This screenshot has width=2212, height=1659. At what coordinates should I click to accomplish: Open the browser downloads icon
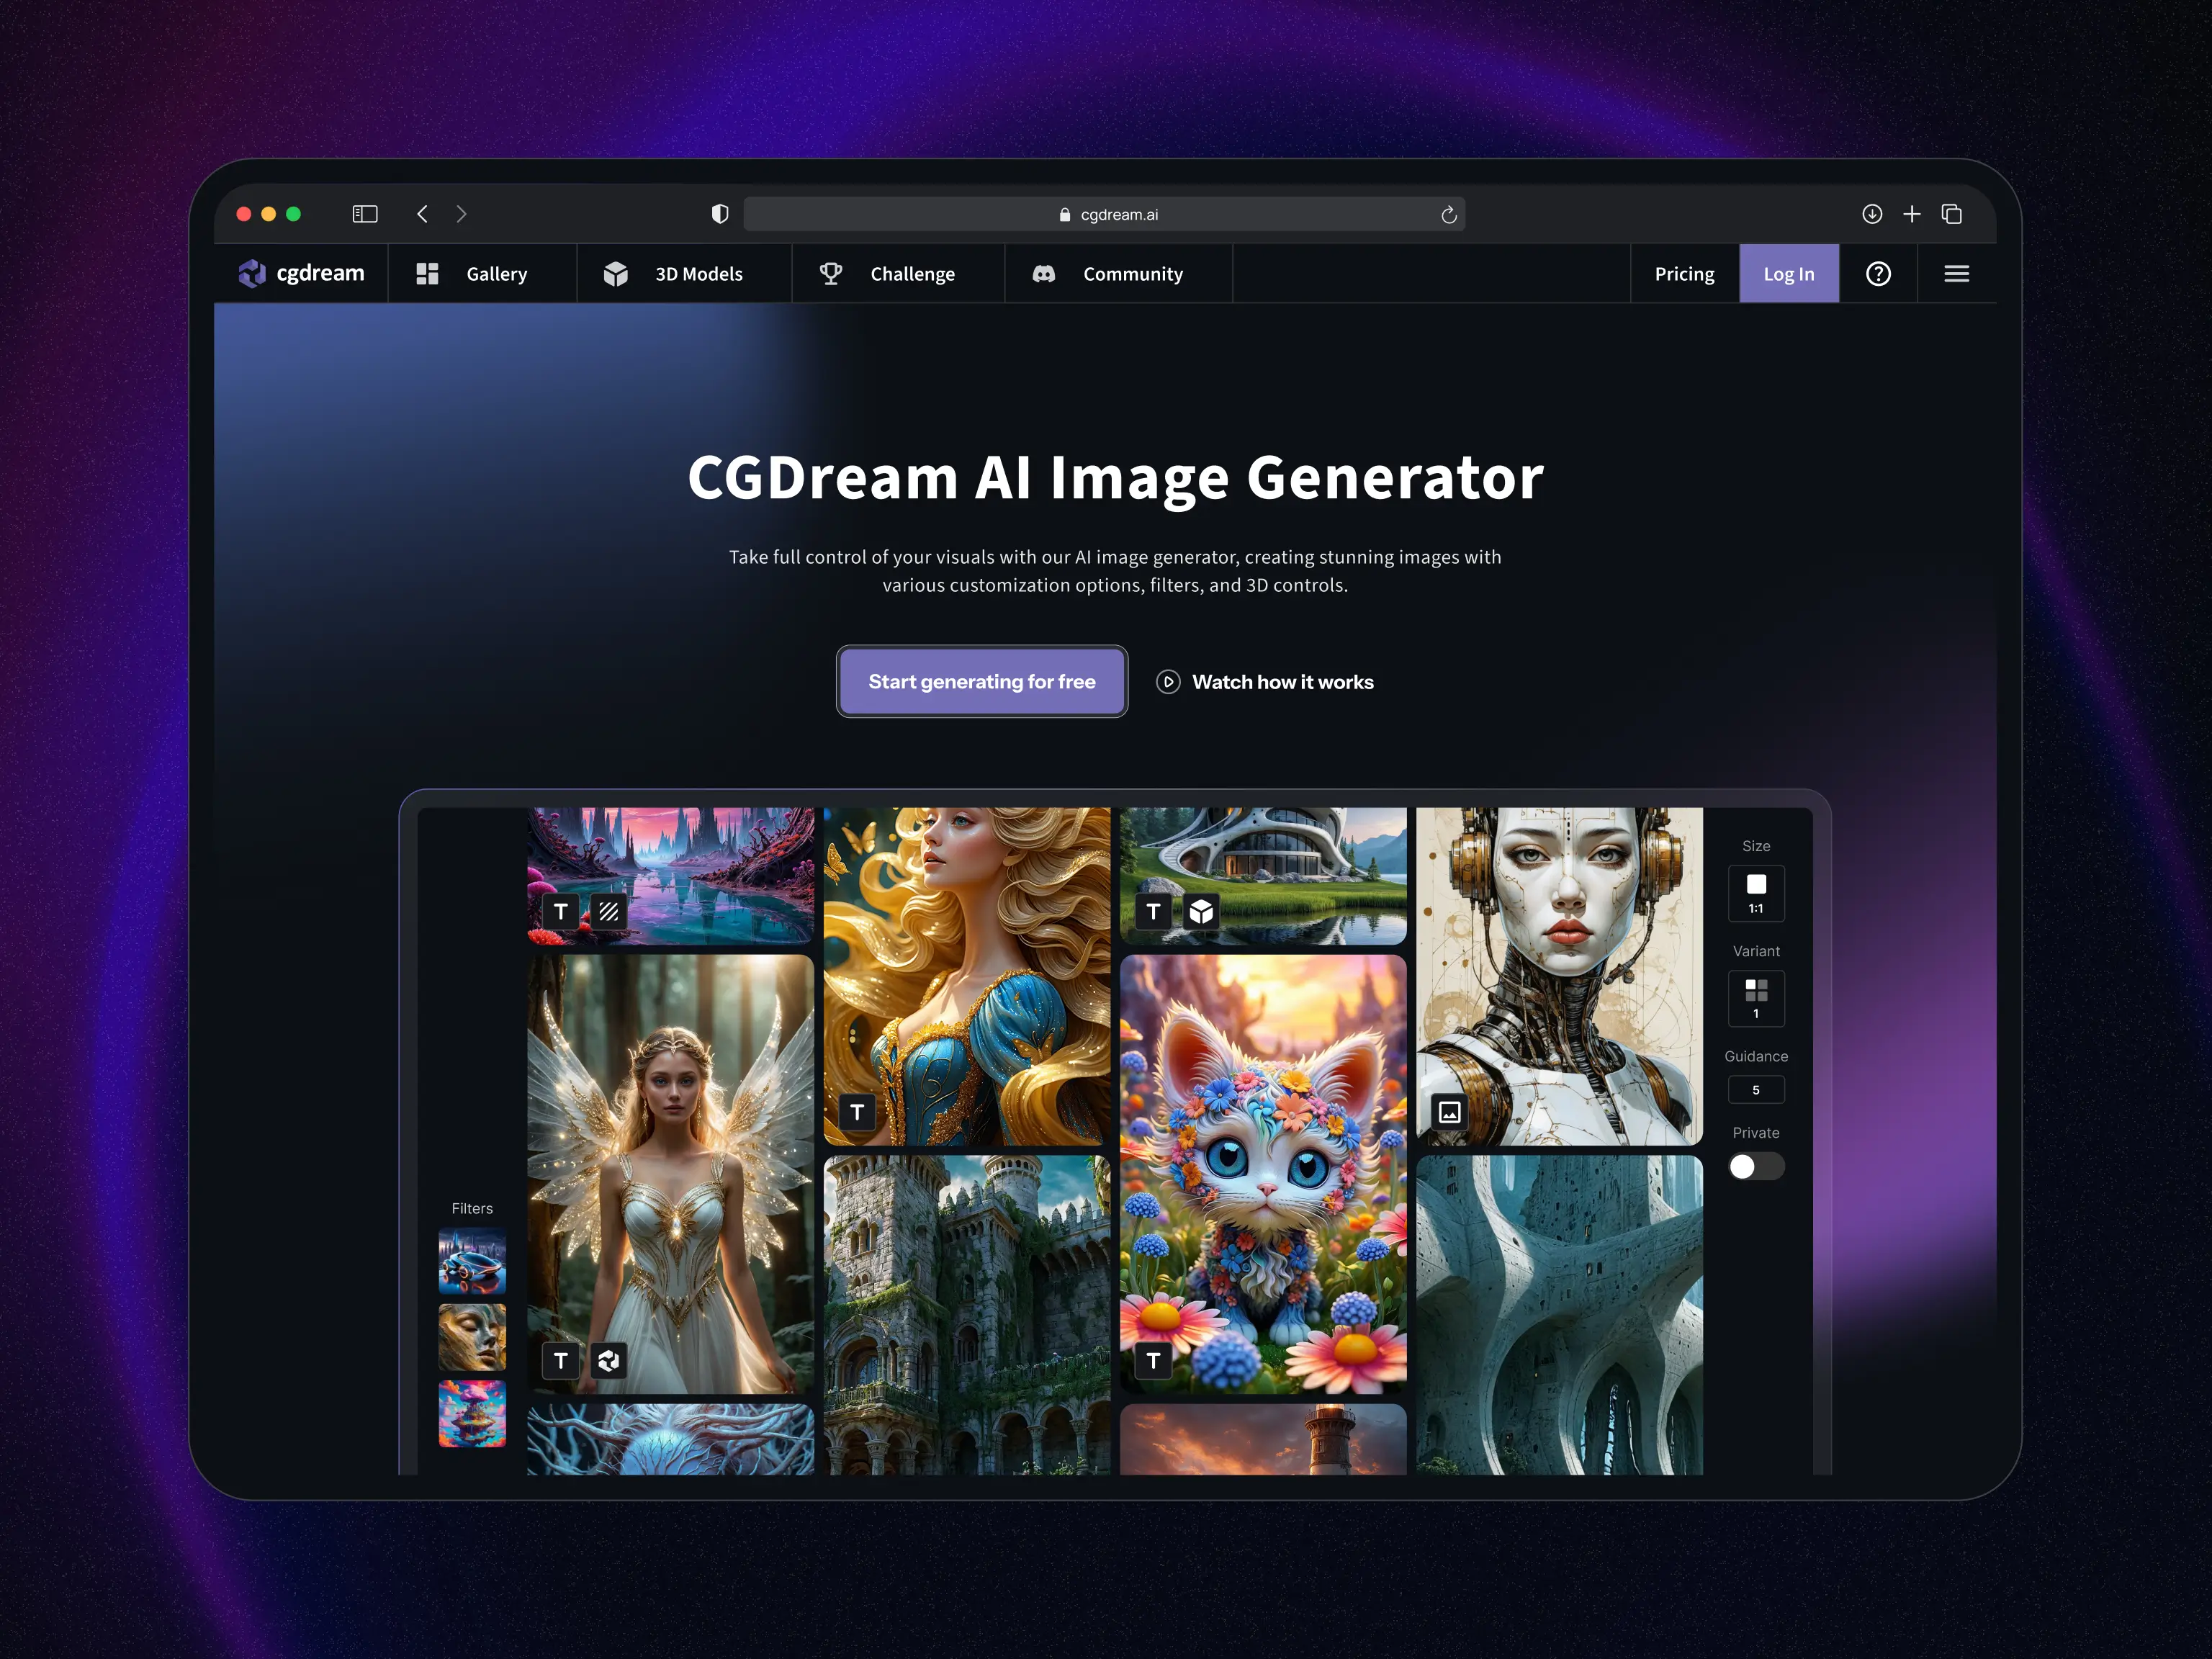tap(1871, 214)
